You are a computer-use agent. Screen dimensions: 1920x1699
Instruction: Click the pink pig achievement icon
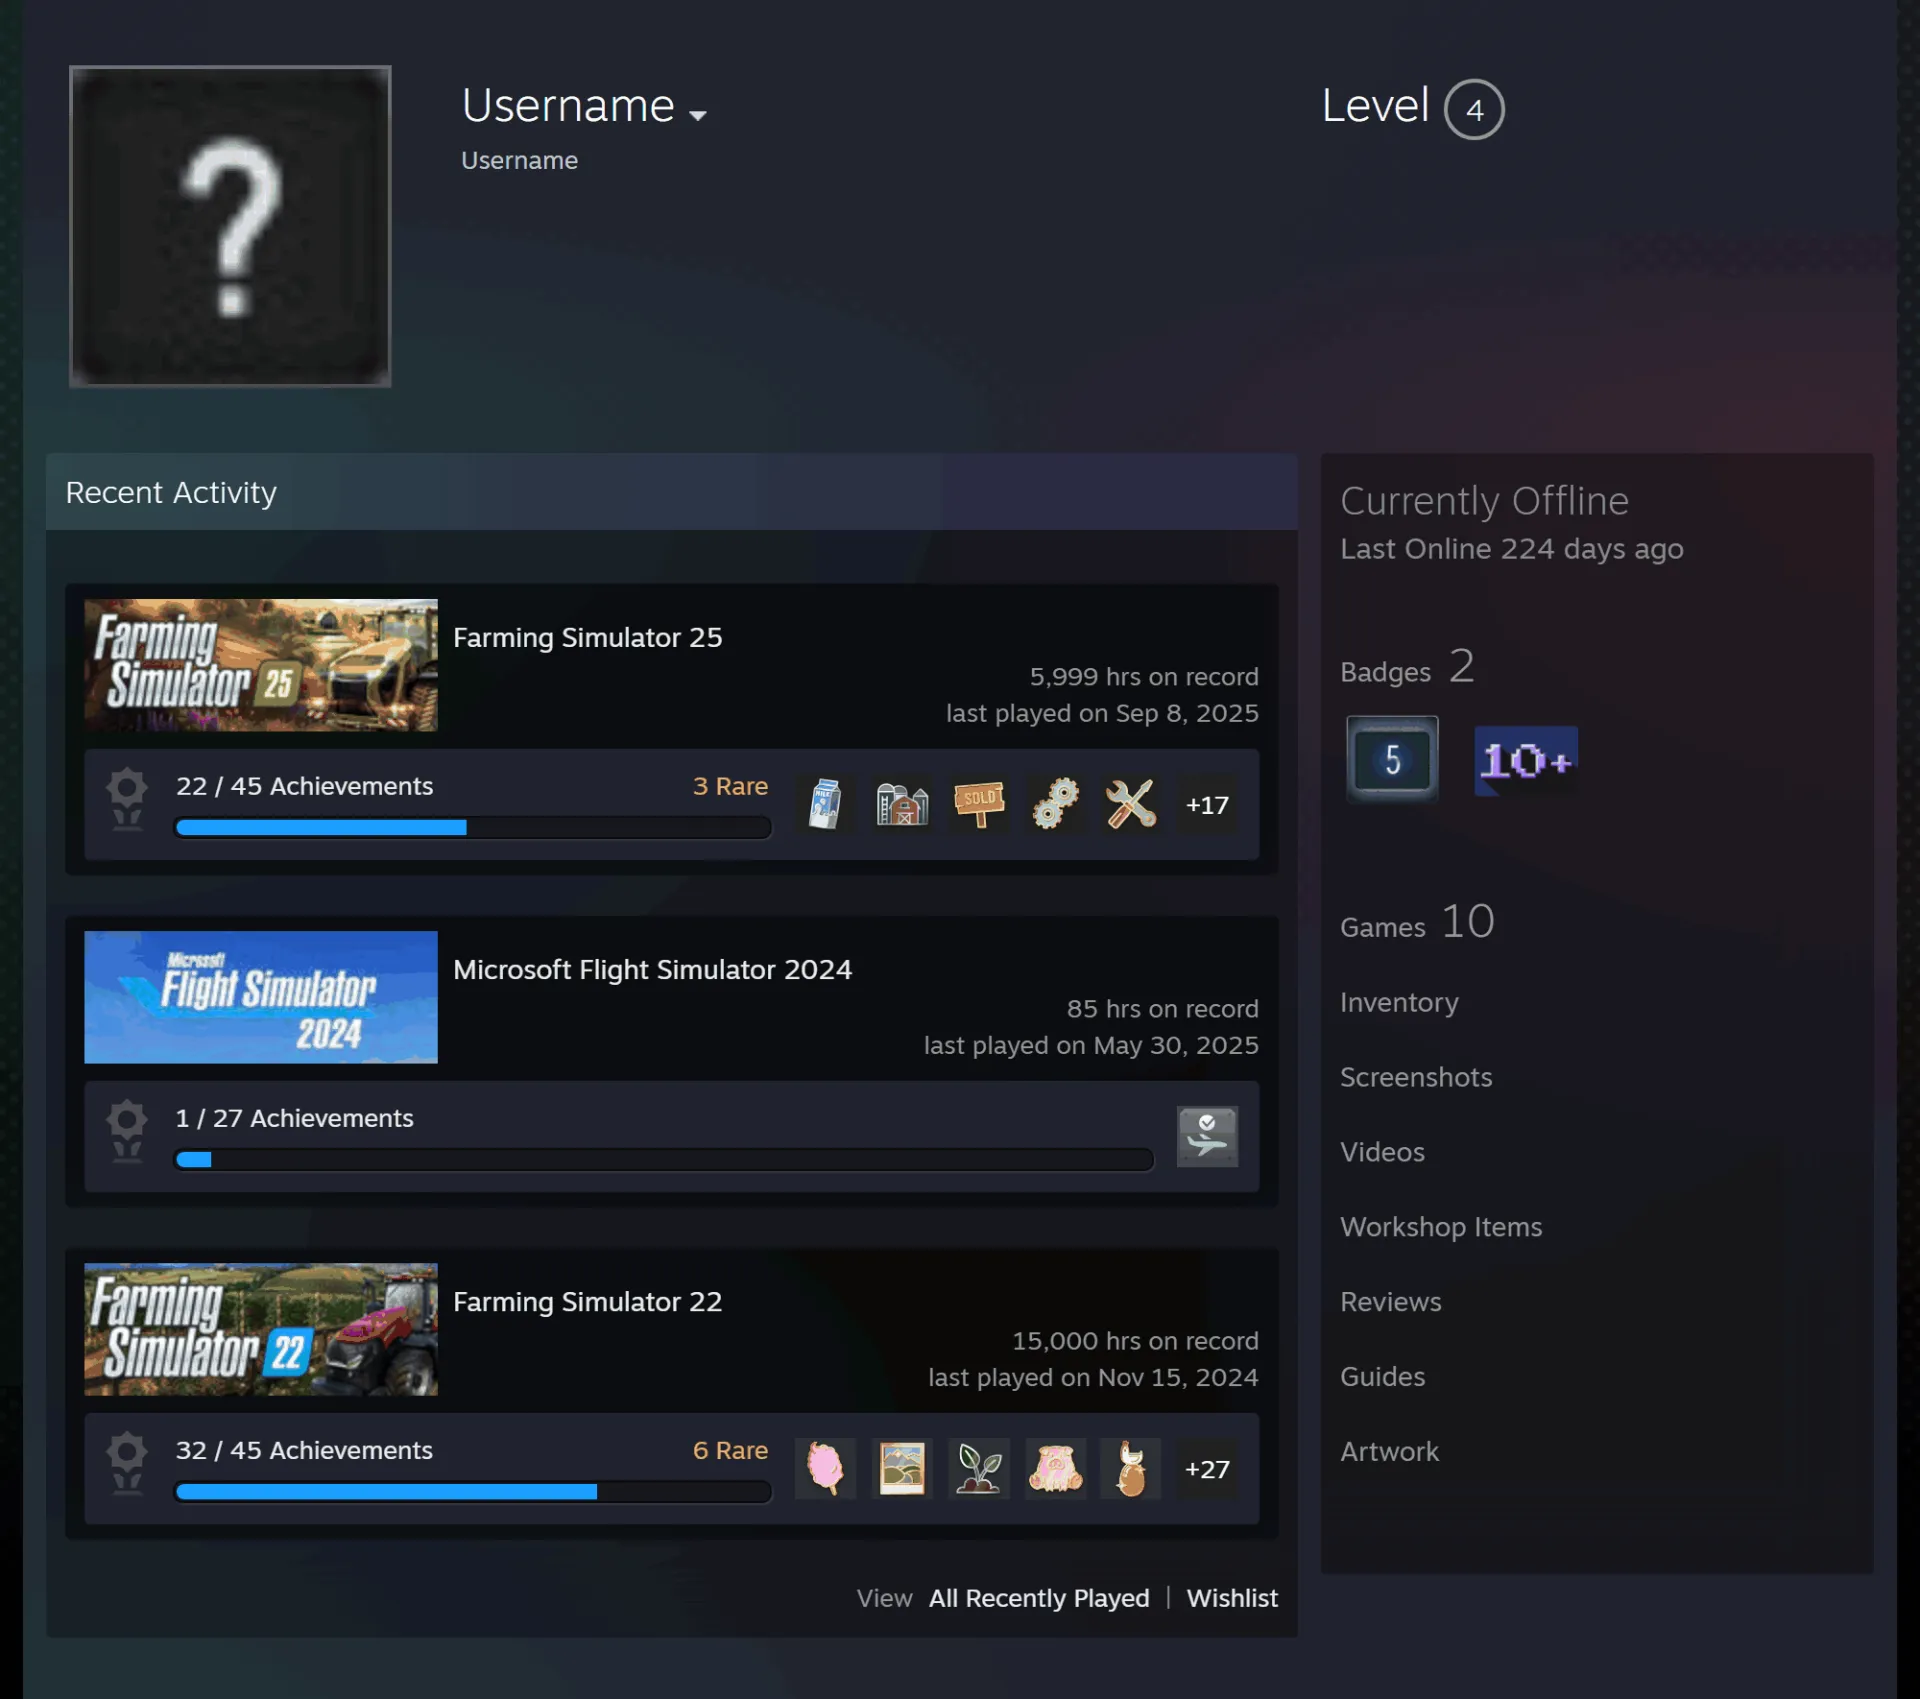pos(1055,1468)
